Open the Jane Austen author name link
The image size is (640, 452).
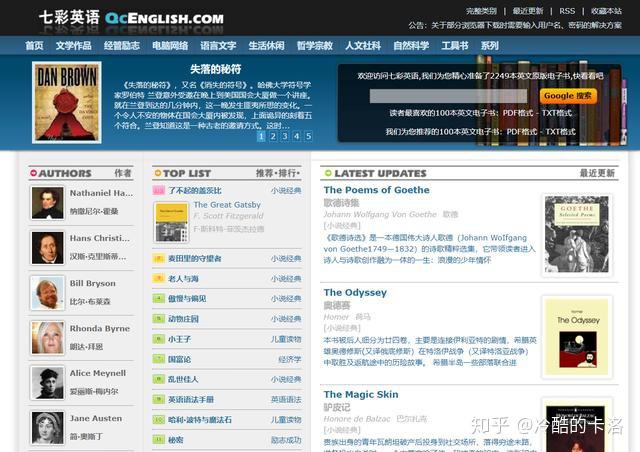(x=96, y=418)
